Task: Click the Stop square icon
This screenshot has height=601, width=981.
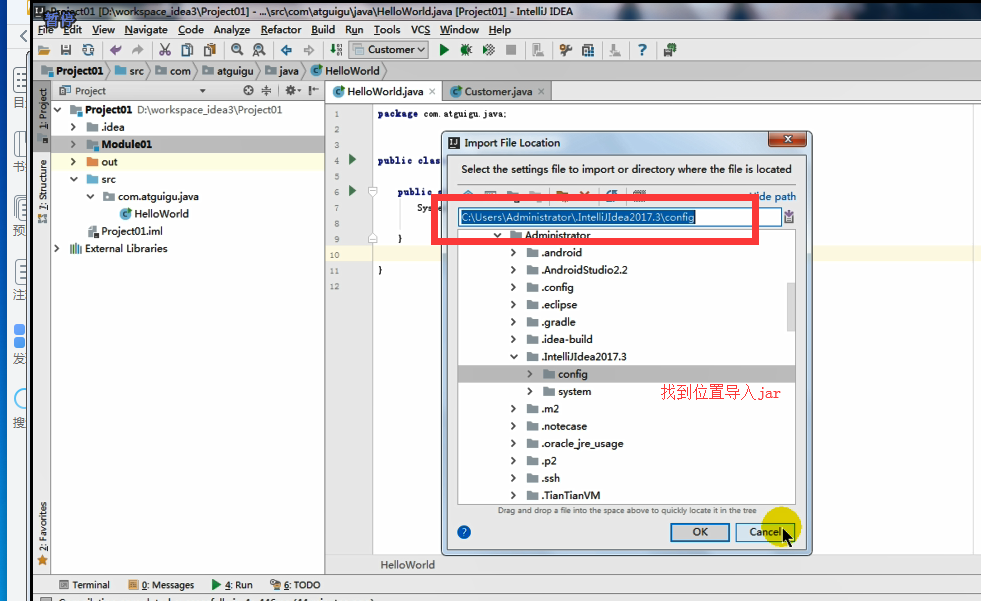Action: click(511, 50)
